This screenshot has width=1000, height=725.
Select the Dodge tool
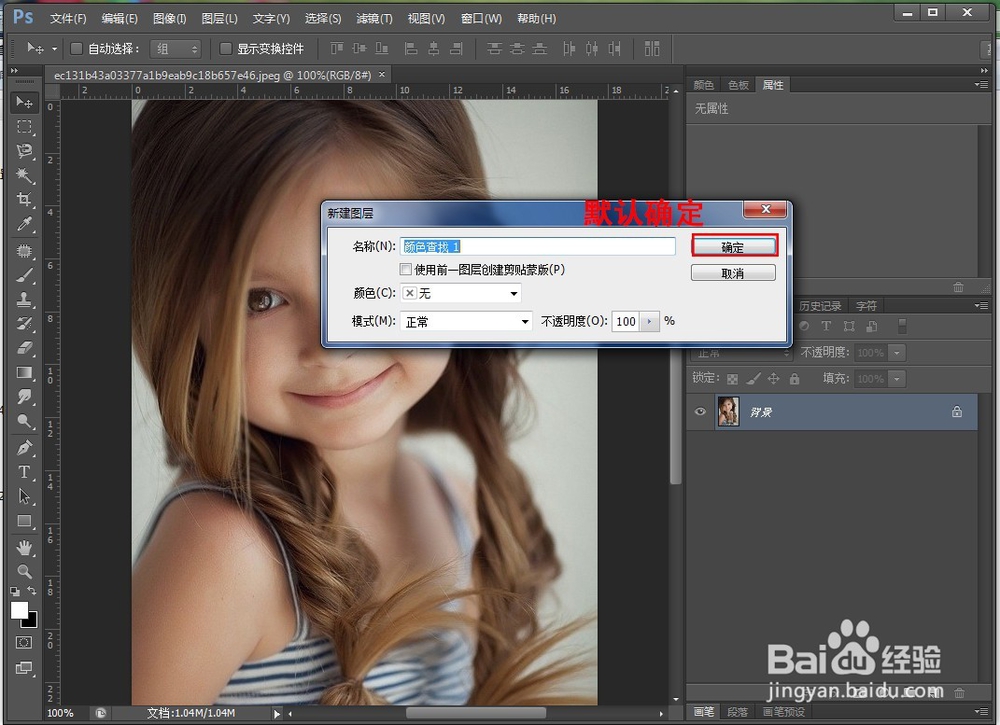(24, 421)
